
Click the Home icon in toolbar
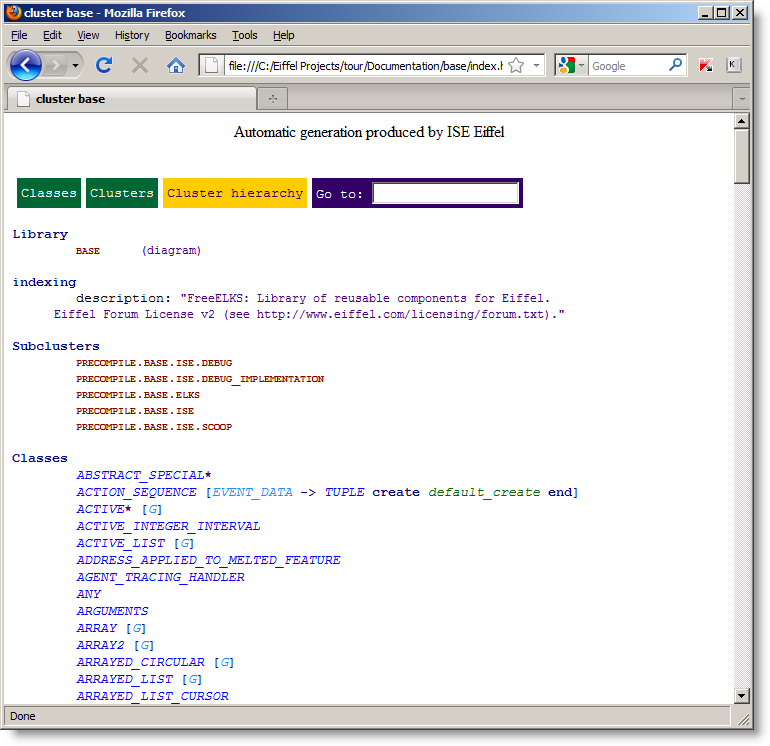tap(176, 65)
